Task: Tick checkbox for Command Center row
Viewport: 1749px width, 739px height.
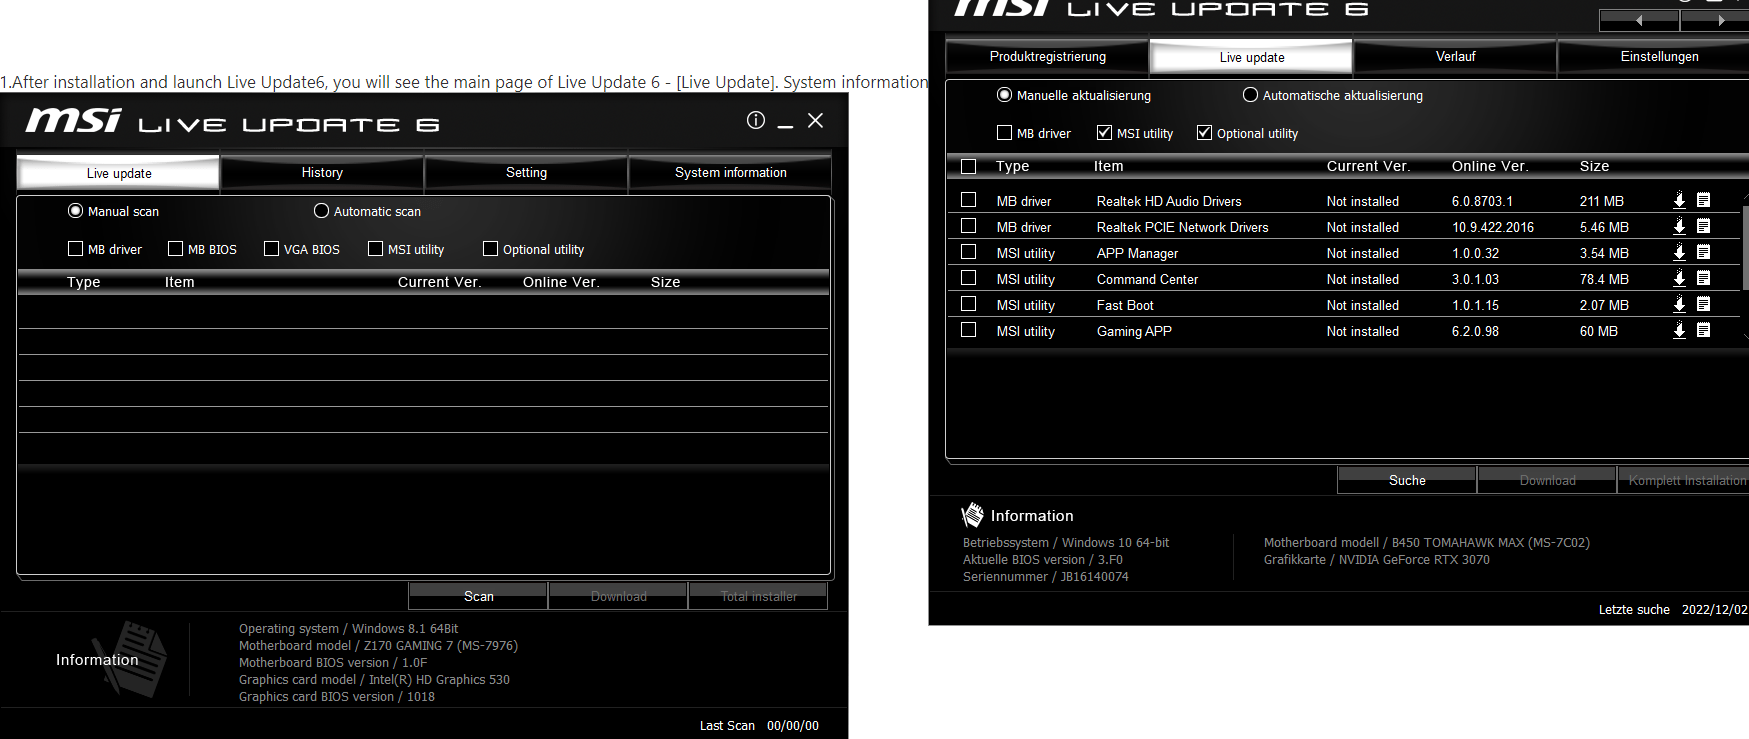Action: click(x=968, y=278)
